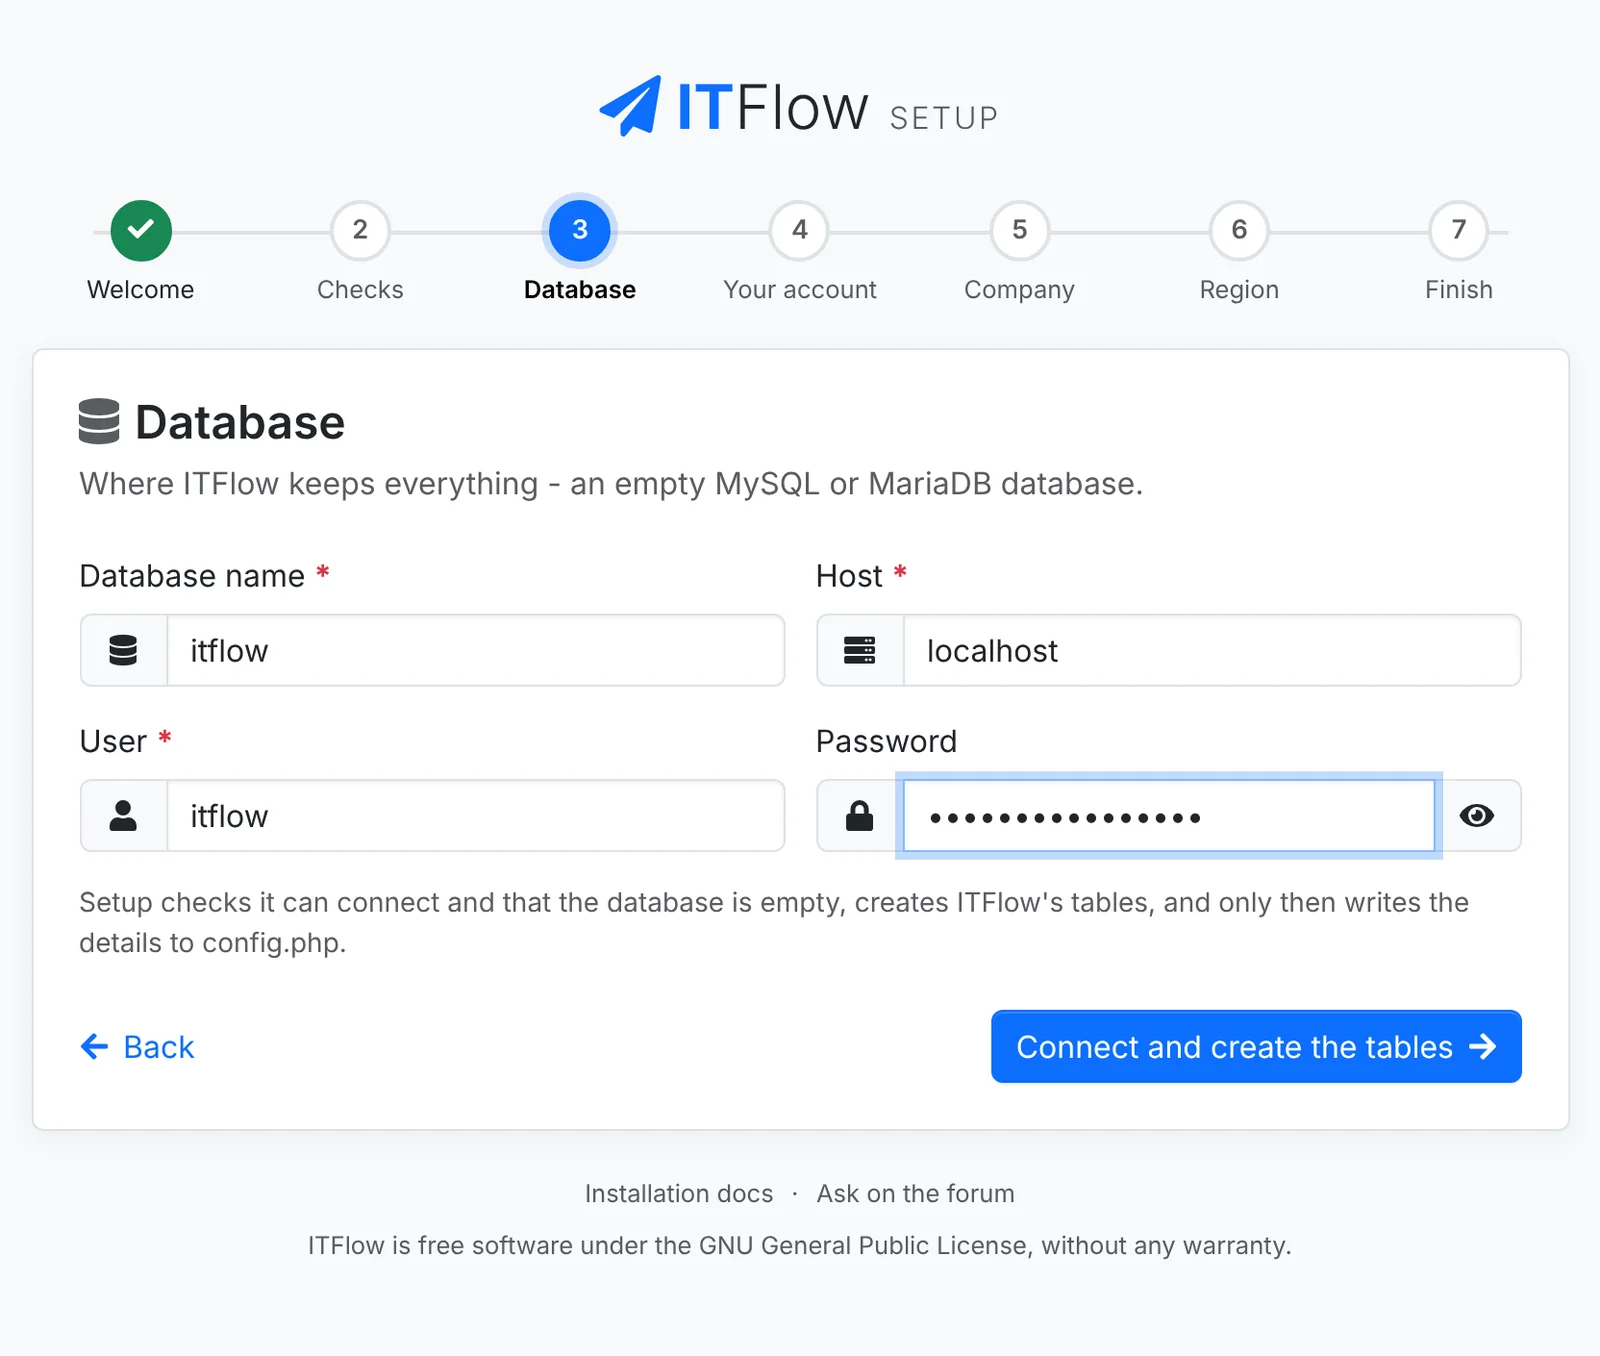Open Ask on the forum link
Image resolution: width=1600 pixels, height=1356 pixels.
916,1193
